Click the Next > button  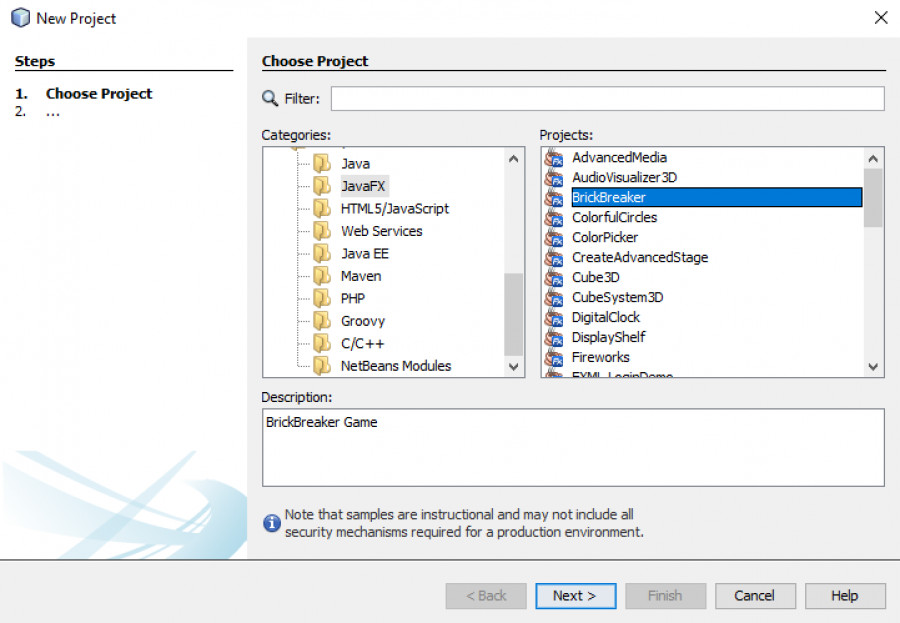click(x=576, y=596)
